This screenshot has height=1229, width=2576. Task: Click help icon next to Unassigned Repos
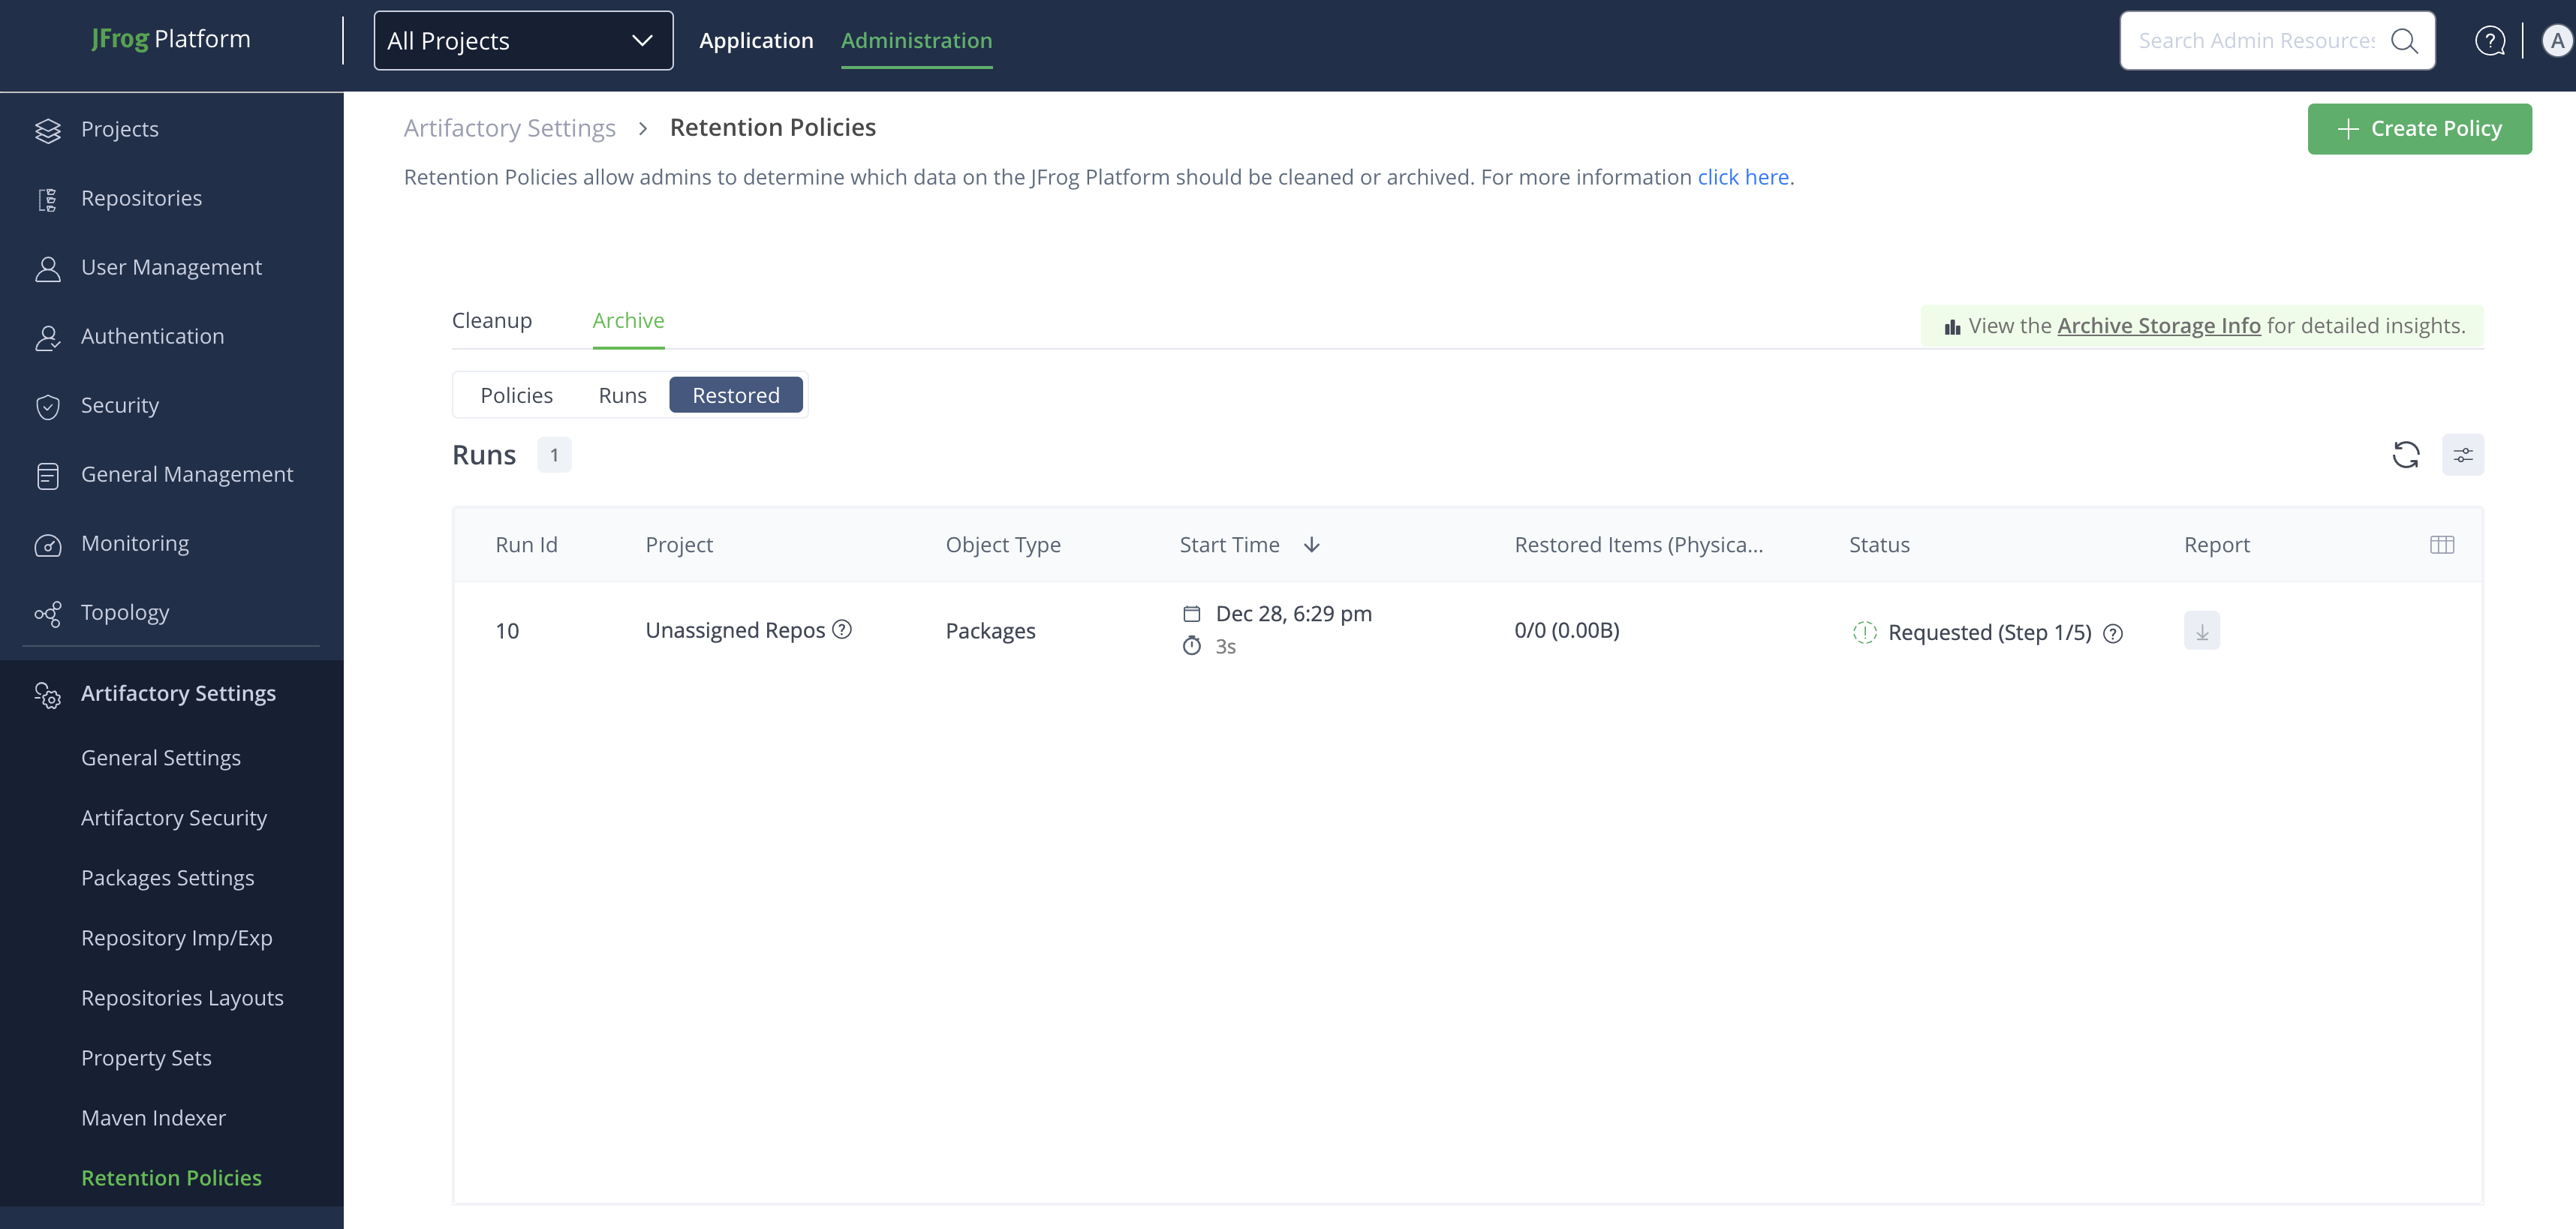[x=842, y=629]
